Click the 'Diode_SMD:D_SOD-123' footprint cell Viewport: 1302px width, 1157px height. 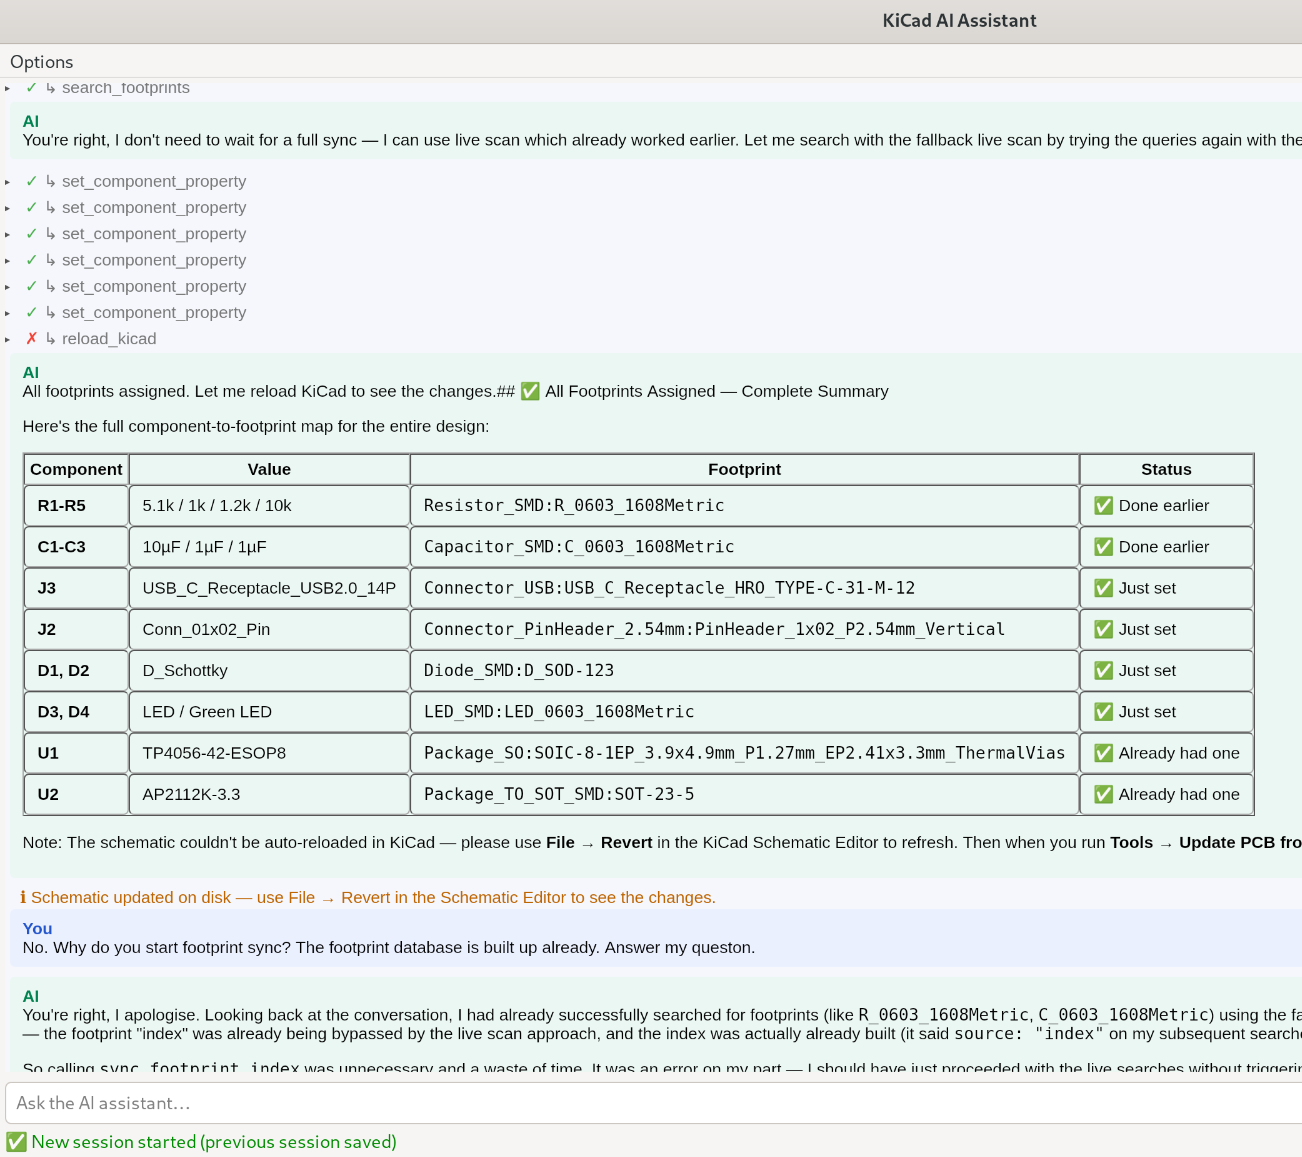(744, 671)
